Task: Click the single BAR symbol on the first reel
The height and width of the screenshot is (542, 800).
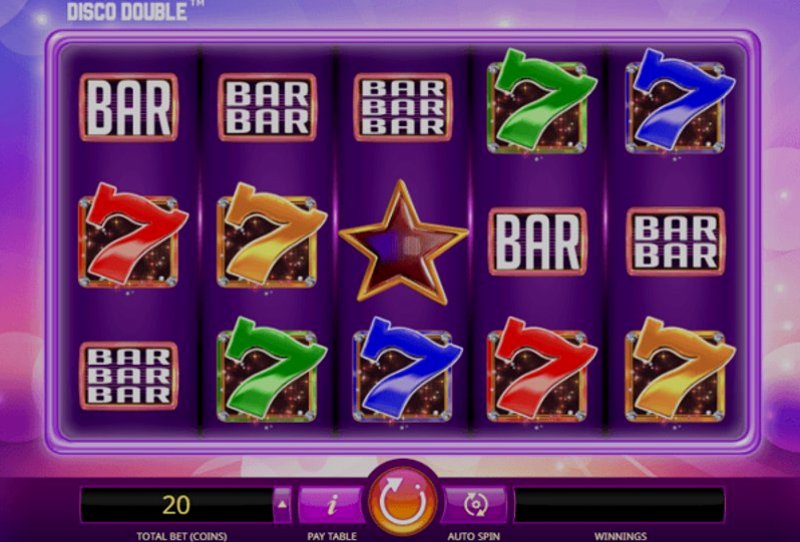Action: (129, 107)
